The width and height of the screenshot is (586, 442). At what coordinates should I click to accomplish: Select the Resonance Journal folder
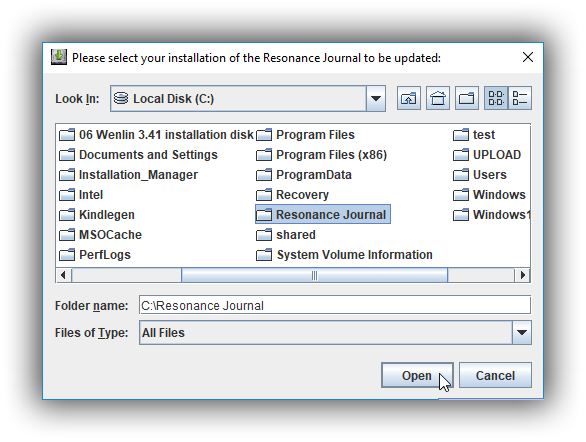(323, 214)
